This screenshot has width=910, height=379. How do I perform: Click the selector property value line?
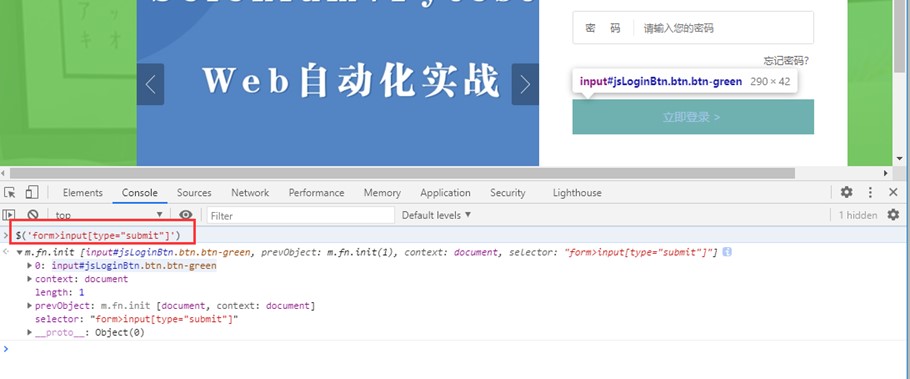point(136,319)
